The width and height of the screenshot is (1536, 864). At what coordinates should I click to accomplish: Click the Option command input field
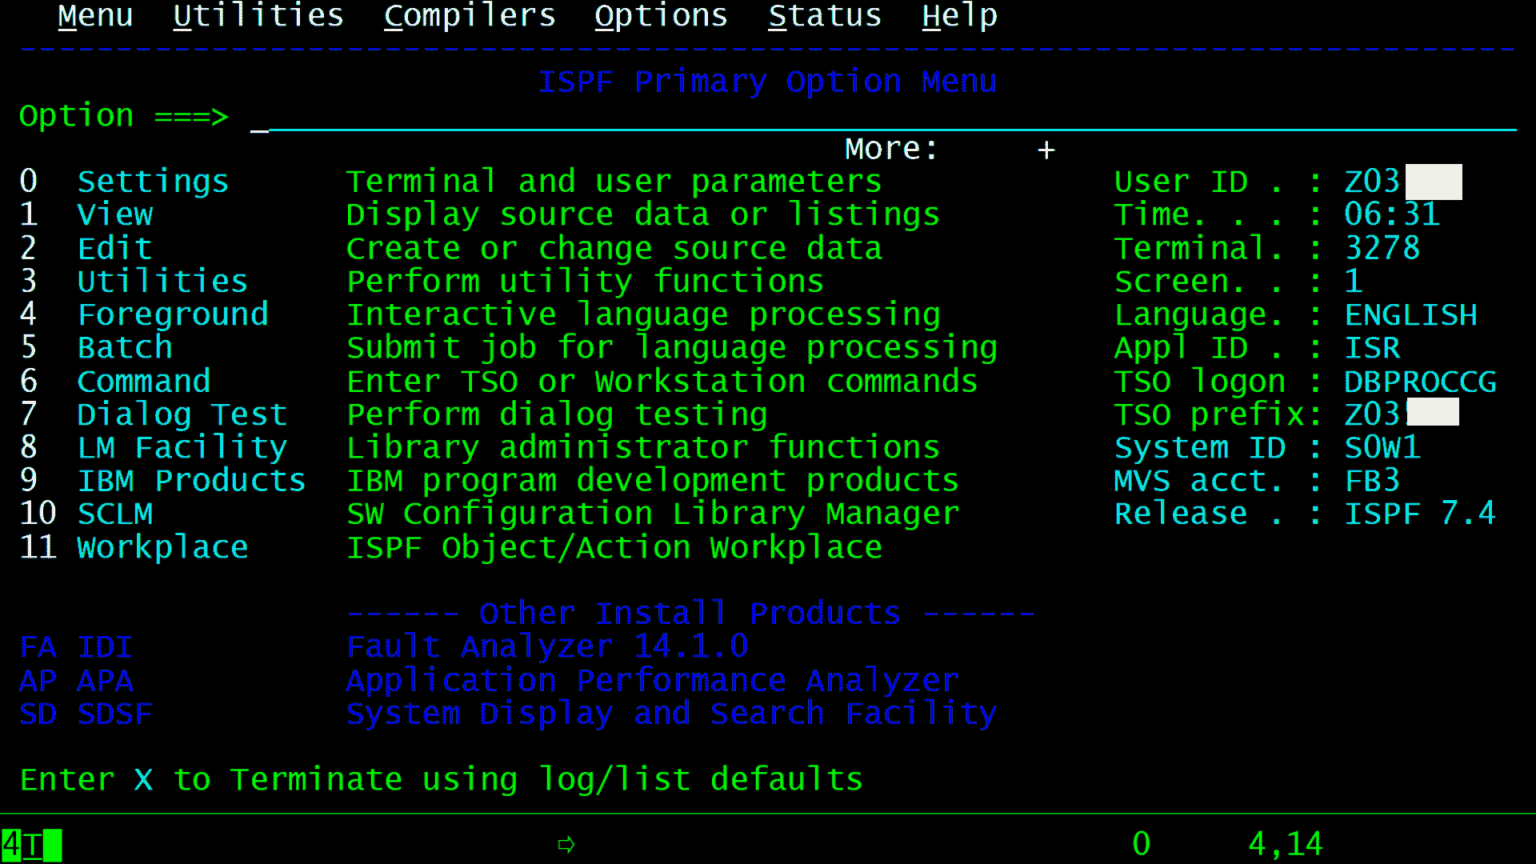[x=883, y=117]
